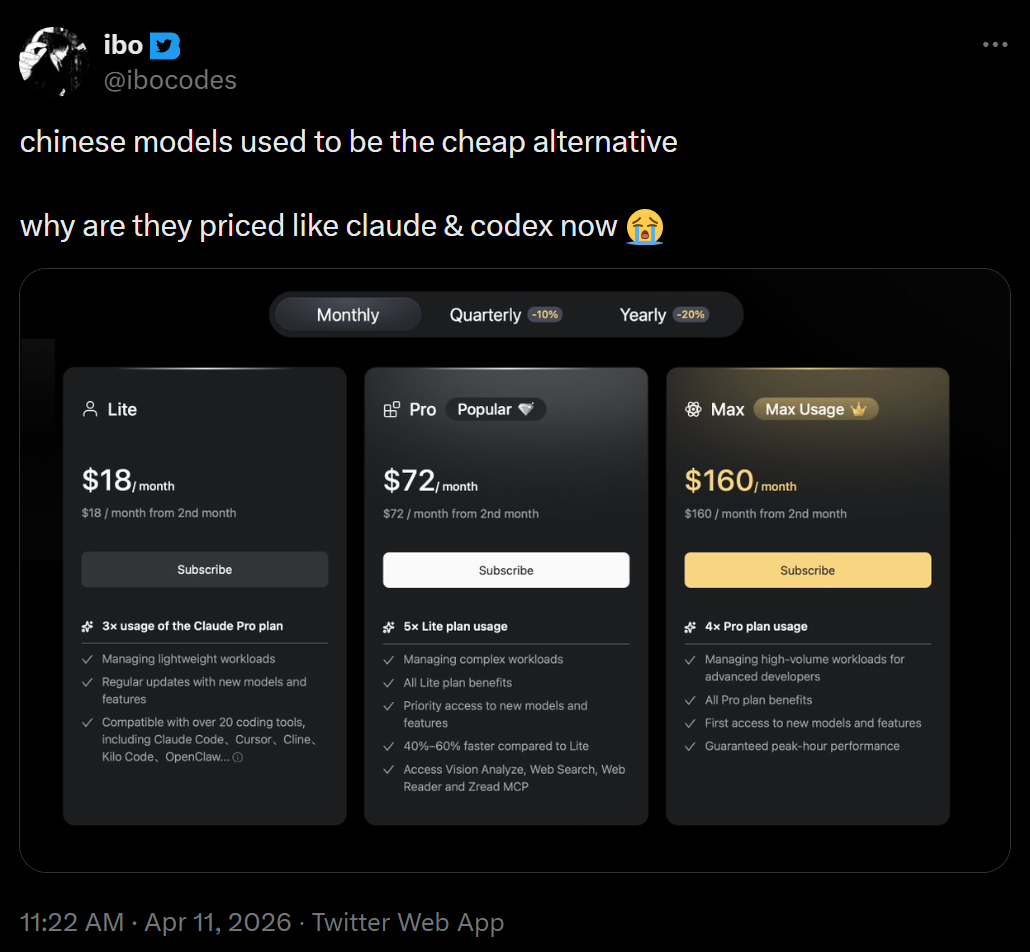The height and width of the screenshot is (952, 1030).
Task: Click the Popular diamond badge
Action: point(496,409)
